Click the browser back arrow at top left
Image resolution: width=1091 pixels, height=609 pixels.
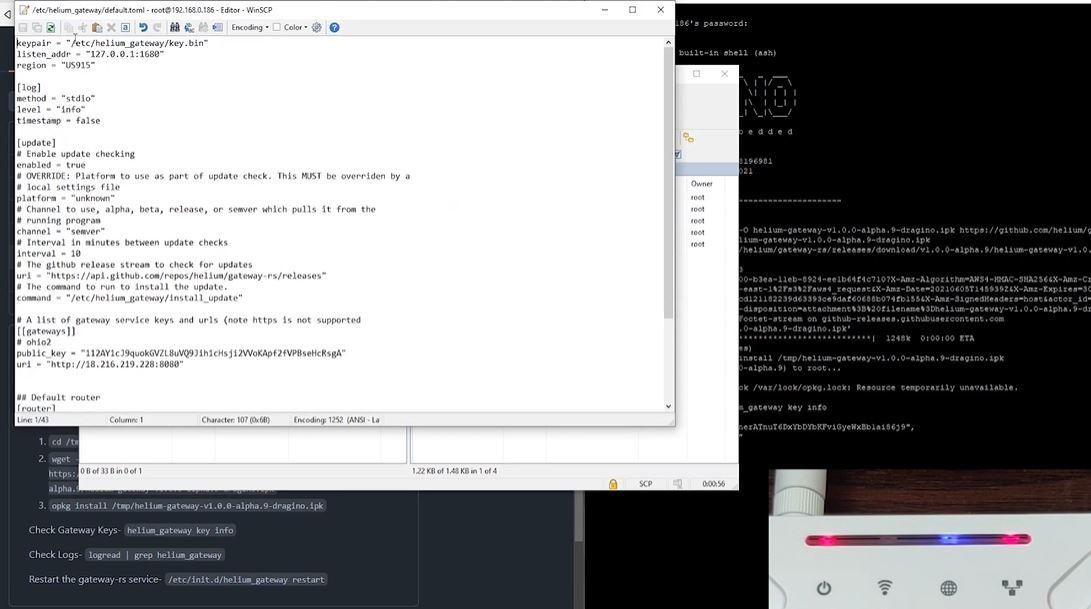click(x=7, y=14)
